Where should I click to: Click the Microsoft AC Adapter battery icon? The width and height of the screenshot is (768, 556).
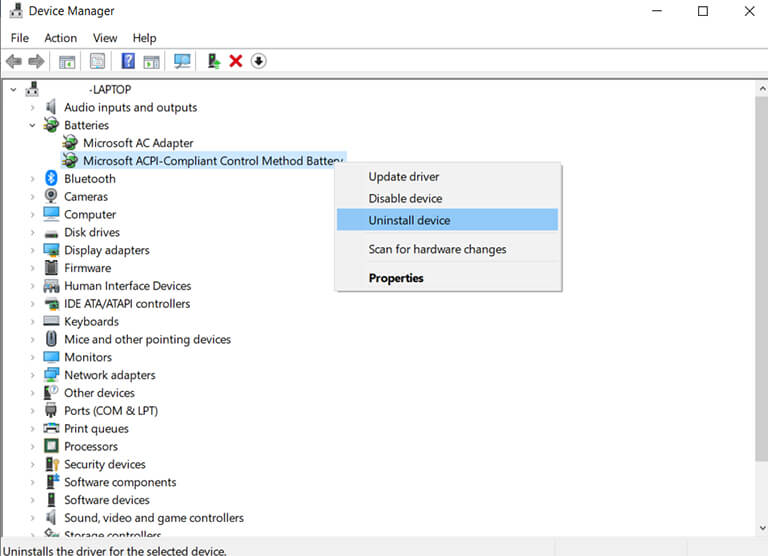70,143
